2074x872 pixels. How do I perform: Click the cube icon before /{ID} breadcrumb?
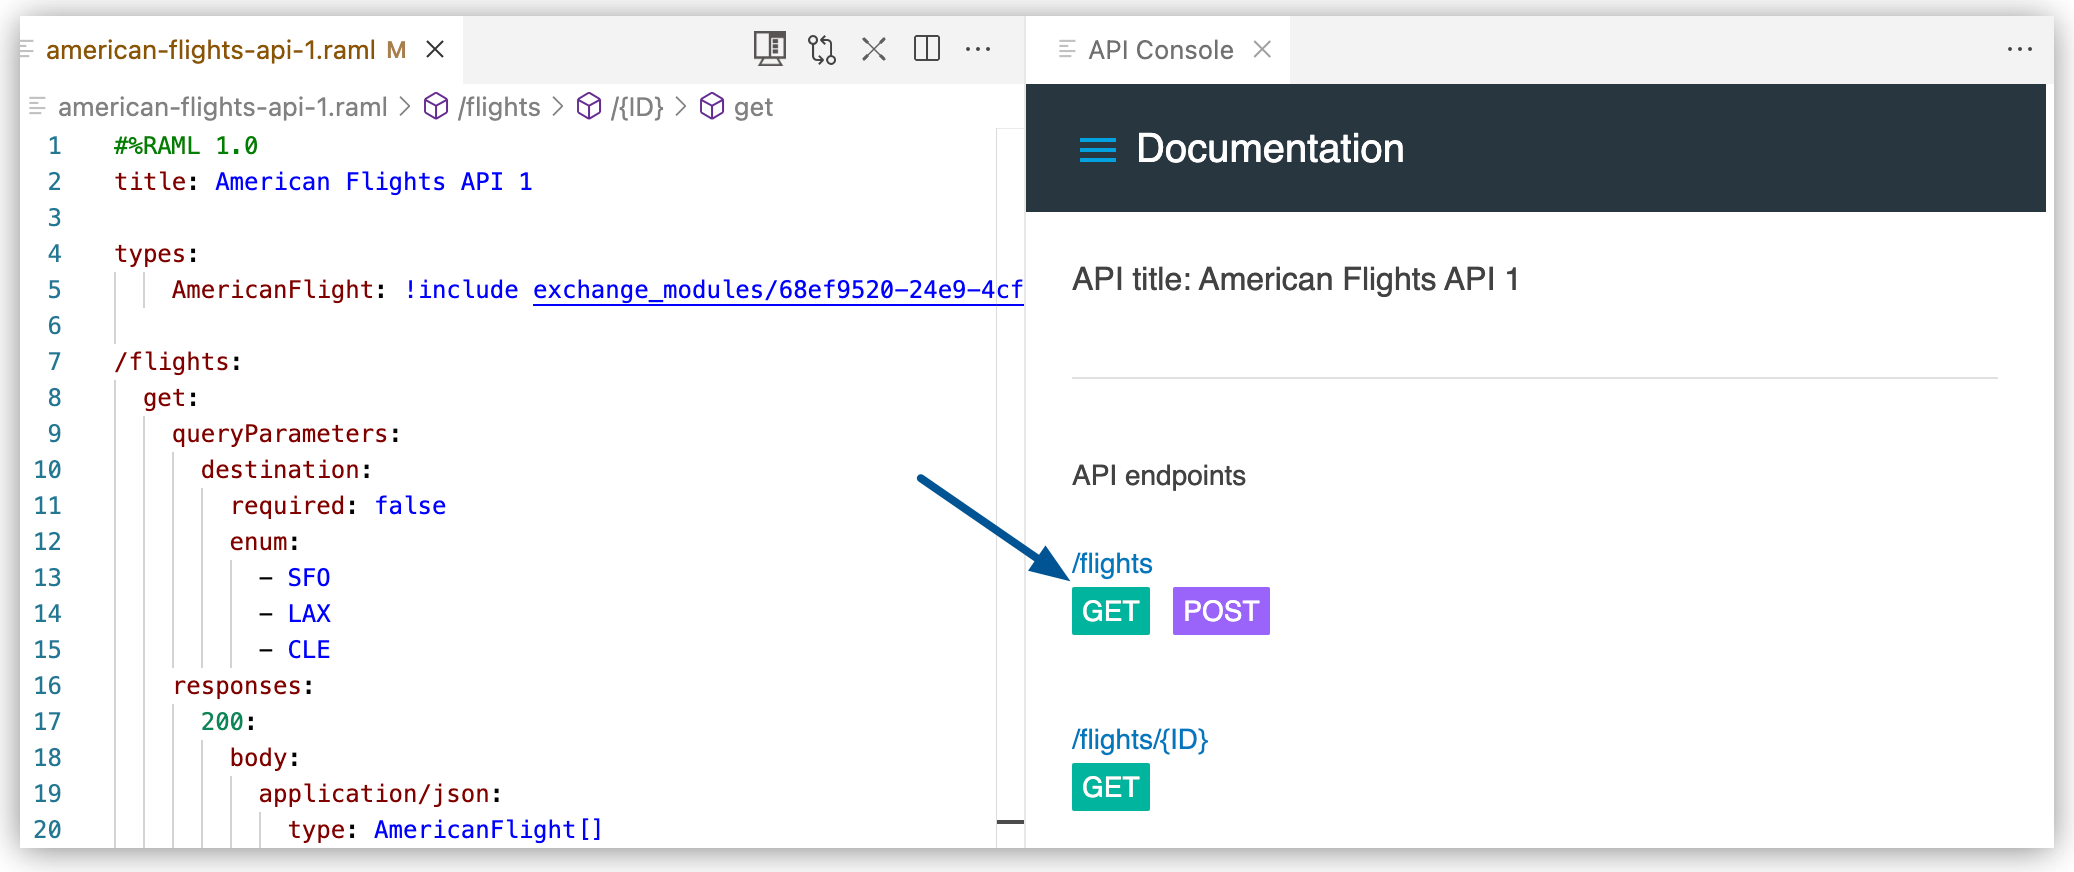589,106
